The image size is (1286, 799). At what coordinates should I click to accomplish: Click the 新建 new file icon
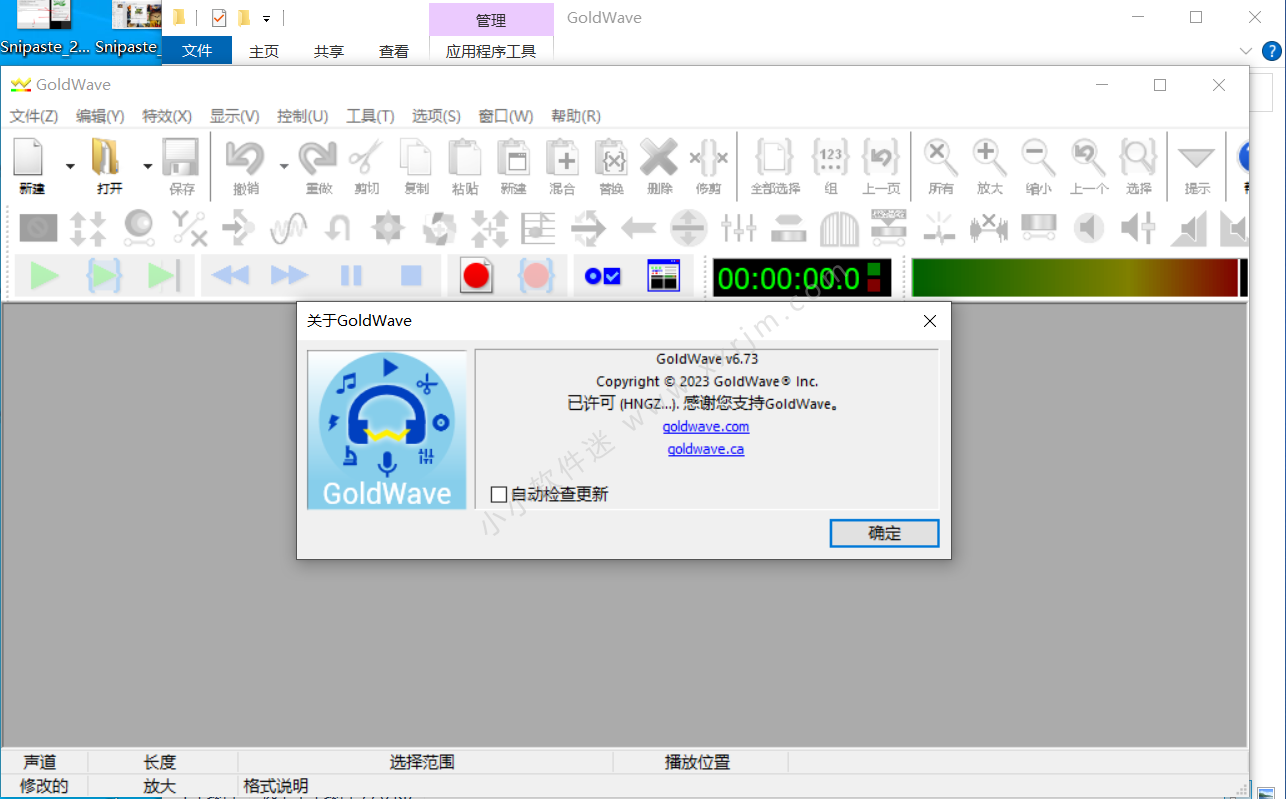pyautogui.click(x=30, y=158)
